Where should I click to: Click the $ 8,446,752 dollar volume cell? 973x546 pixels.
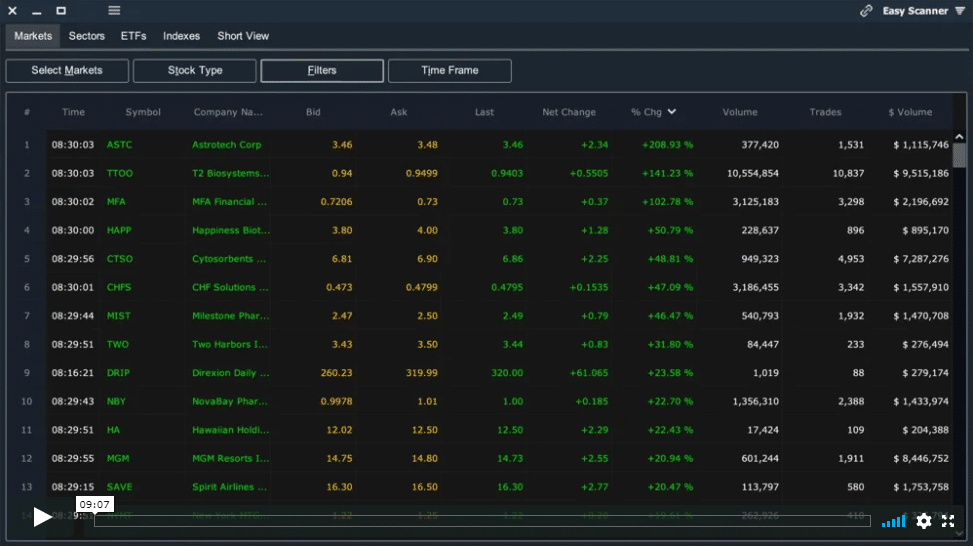coord(921,459)
